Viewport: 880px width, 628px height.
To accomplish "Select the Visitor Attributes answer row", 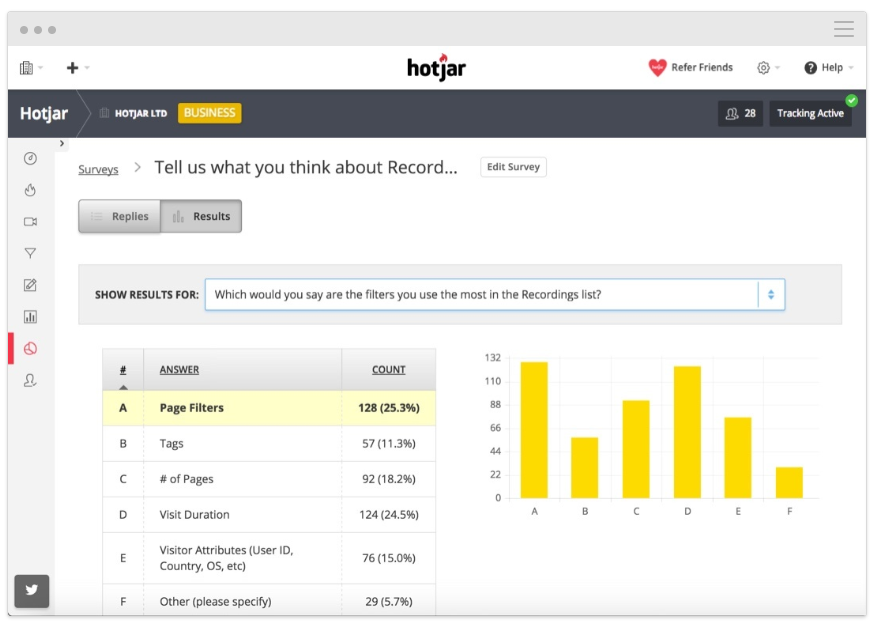I will (269, 558).
